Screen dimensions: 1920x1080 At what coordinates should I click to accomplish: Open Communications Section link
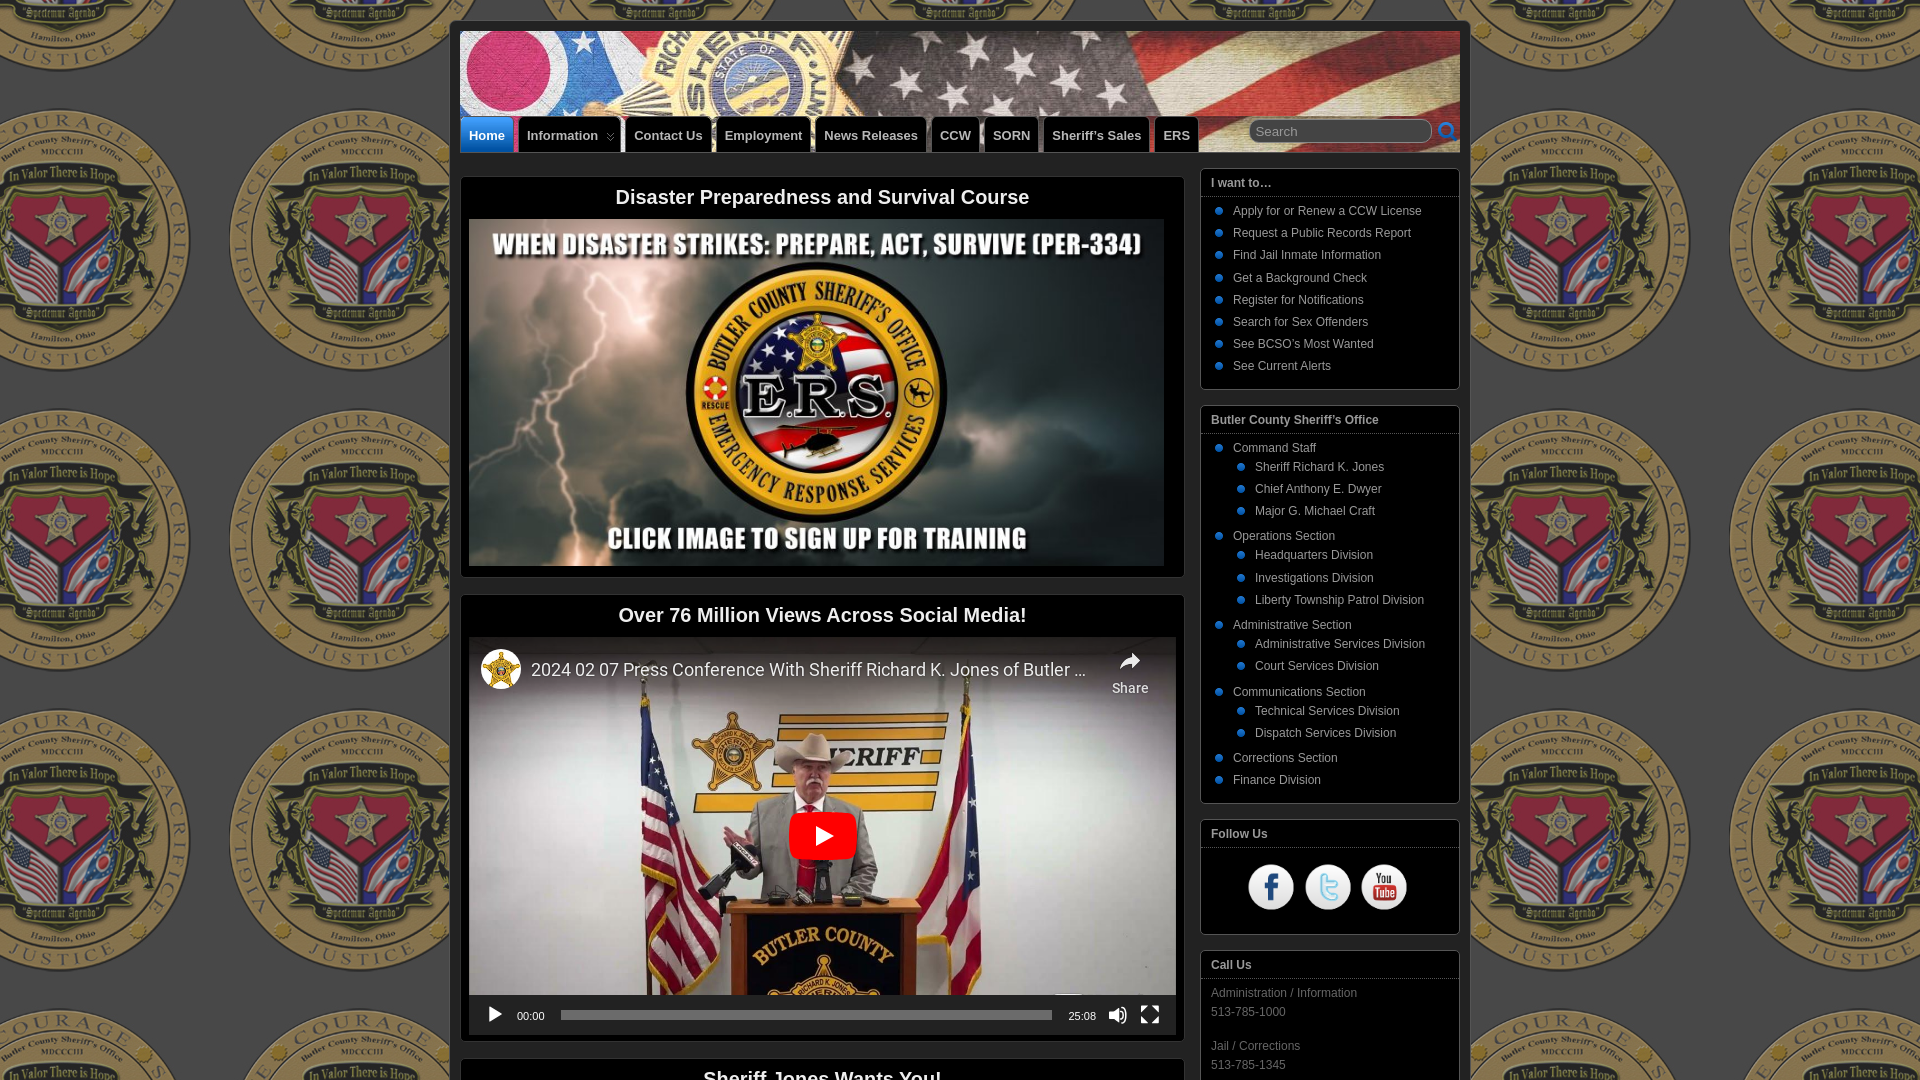[x=1299, y=692]
